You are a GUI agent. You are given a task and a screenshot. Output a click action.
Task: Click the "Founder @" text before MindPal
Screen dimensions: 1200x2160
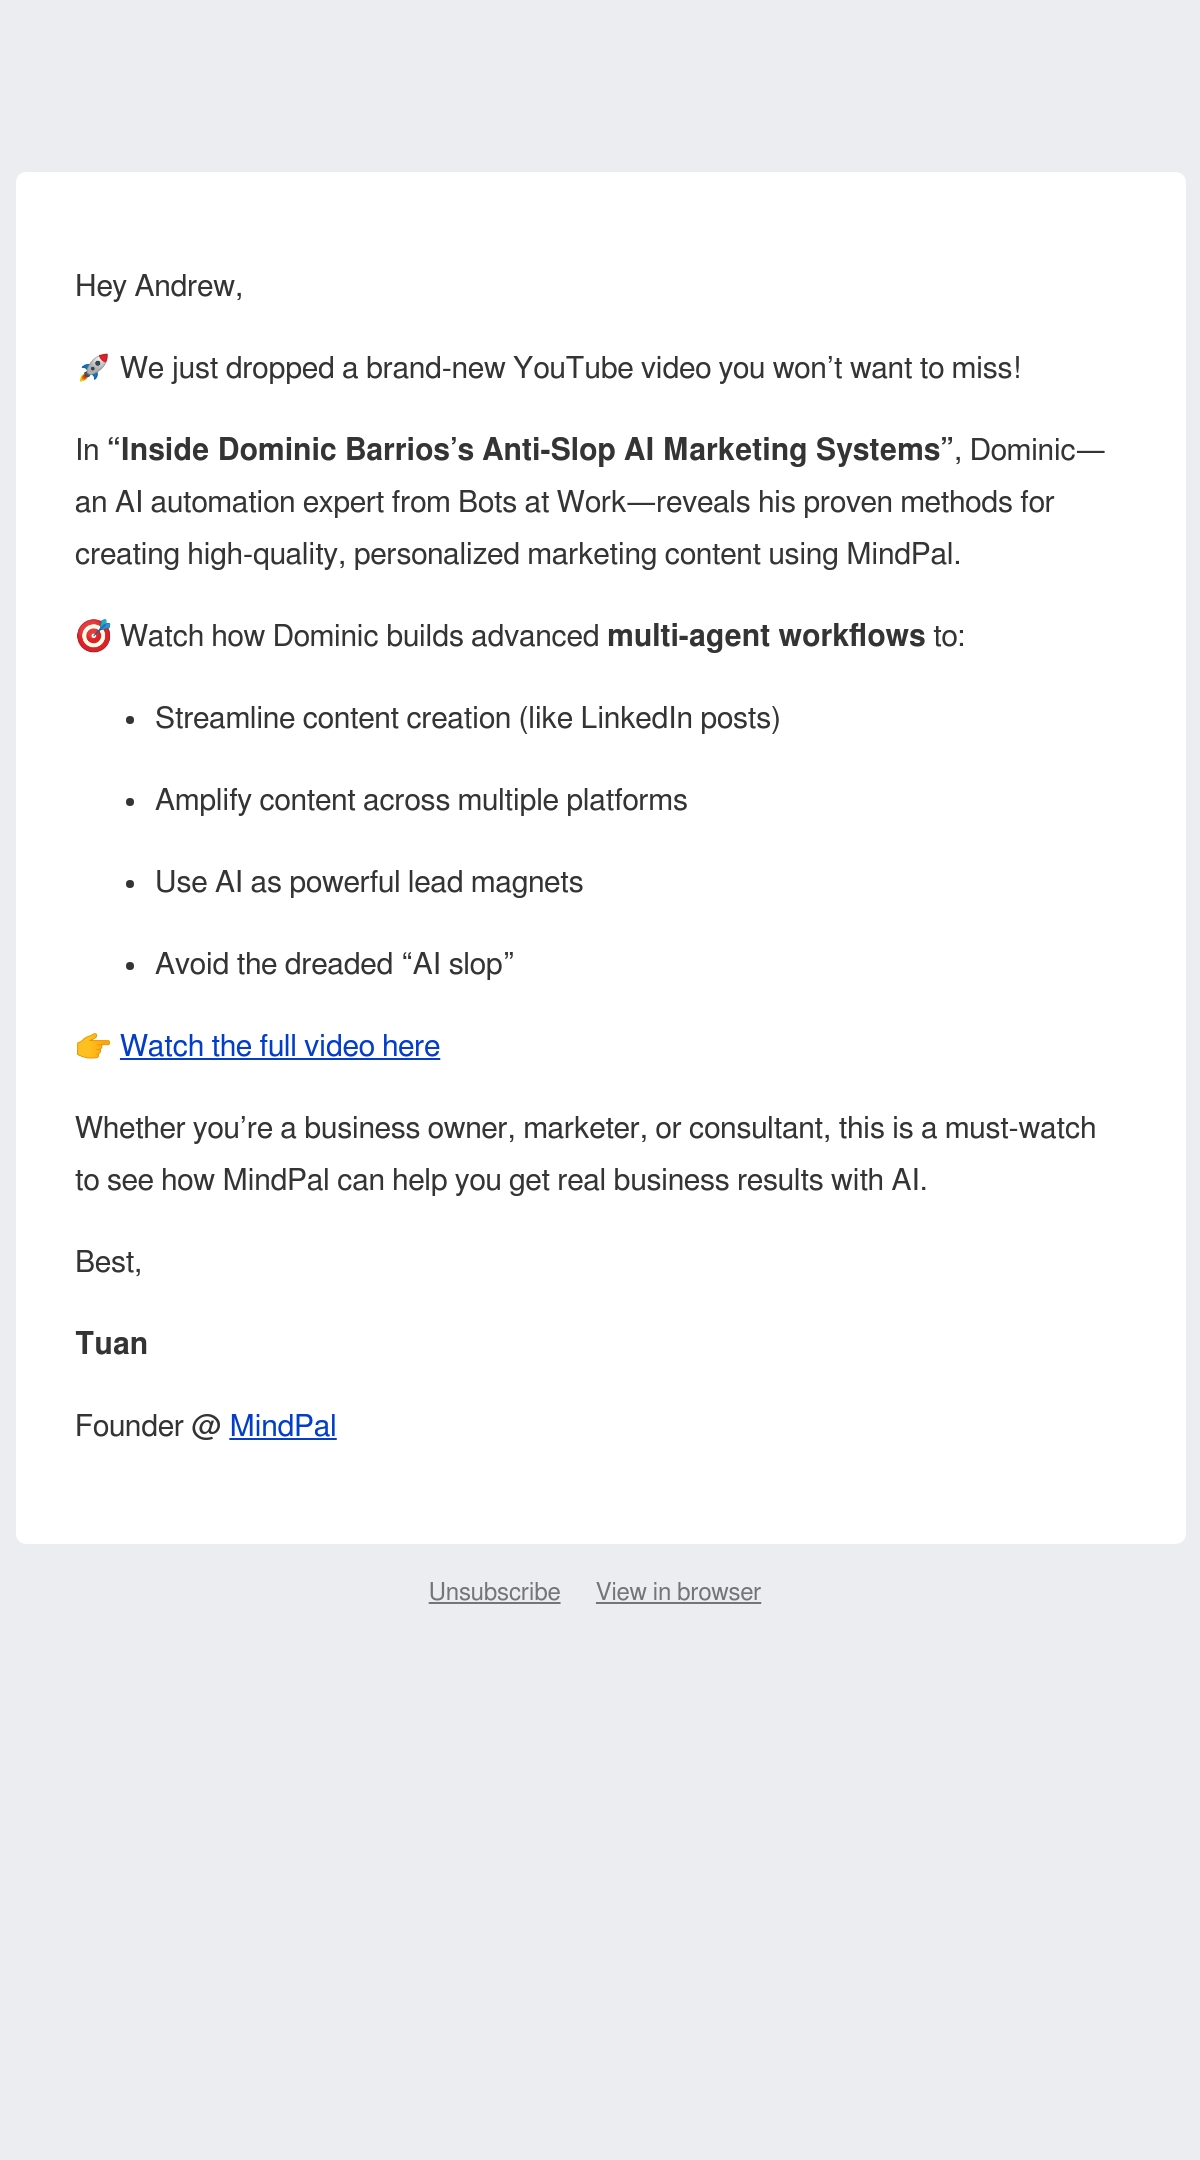[x=148, y=1426]
